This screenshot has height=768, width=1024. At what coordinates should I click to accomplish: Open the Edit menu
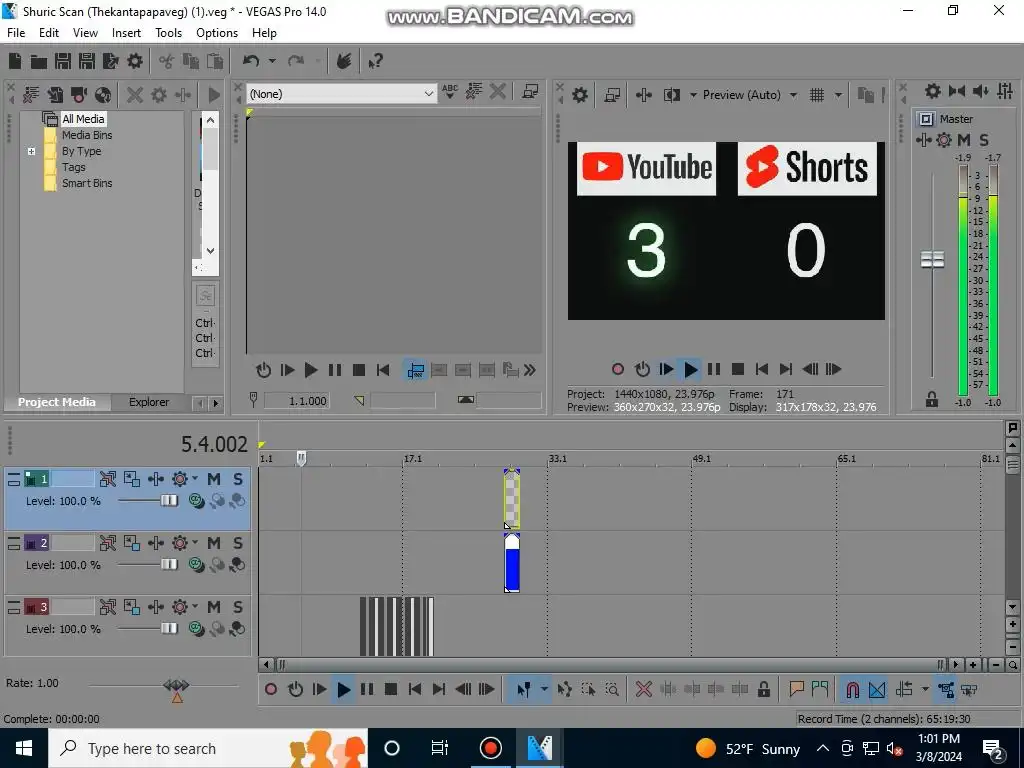(x=49, y=33)
